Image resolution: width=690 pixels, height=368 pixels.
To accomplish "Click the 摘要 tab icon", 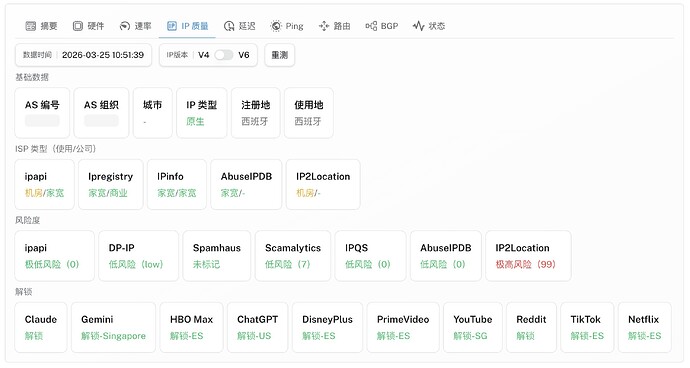I will point(30,26).
